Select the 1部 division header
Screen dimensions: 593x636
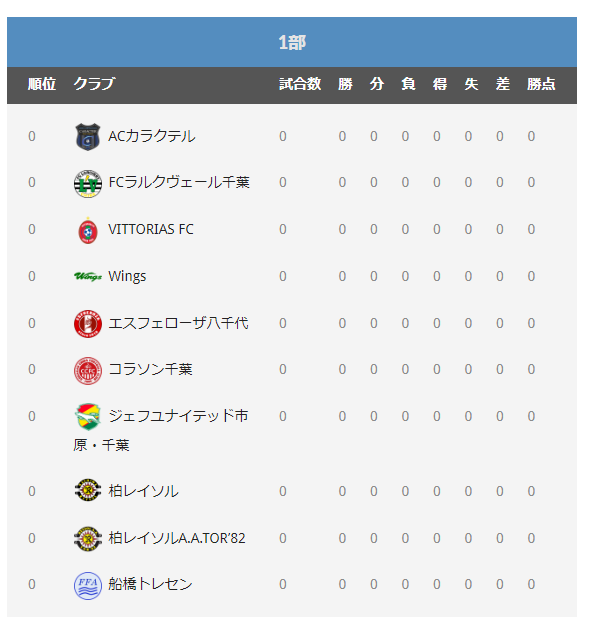292,42
